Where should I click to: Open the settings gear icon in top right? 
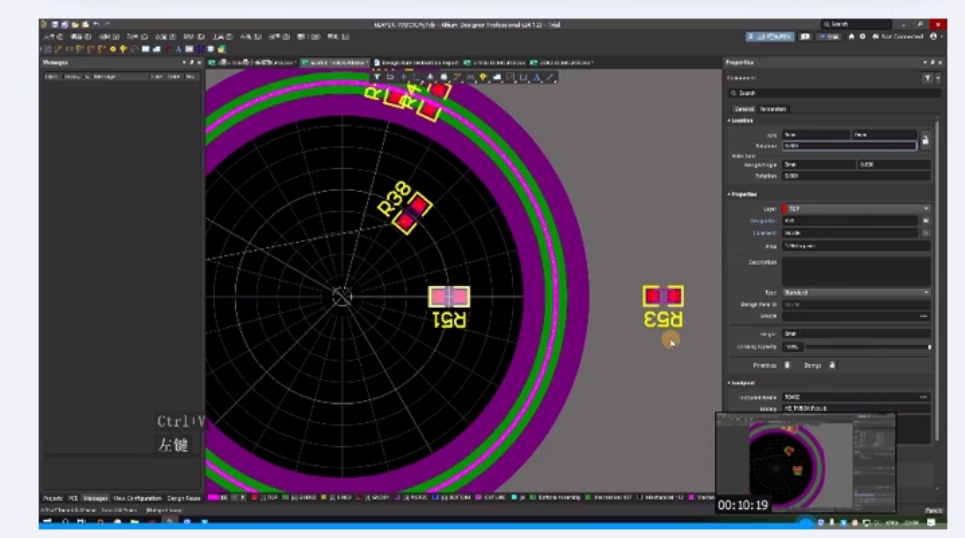(862, 37)
